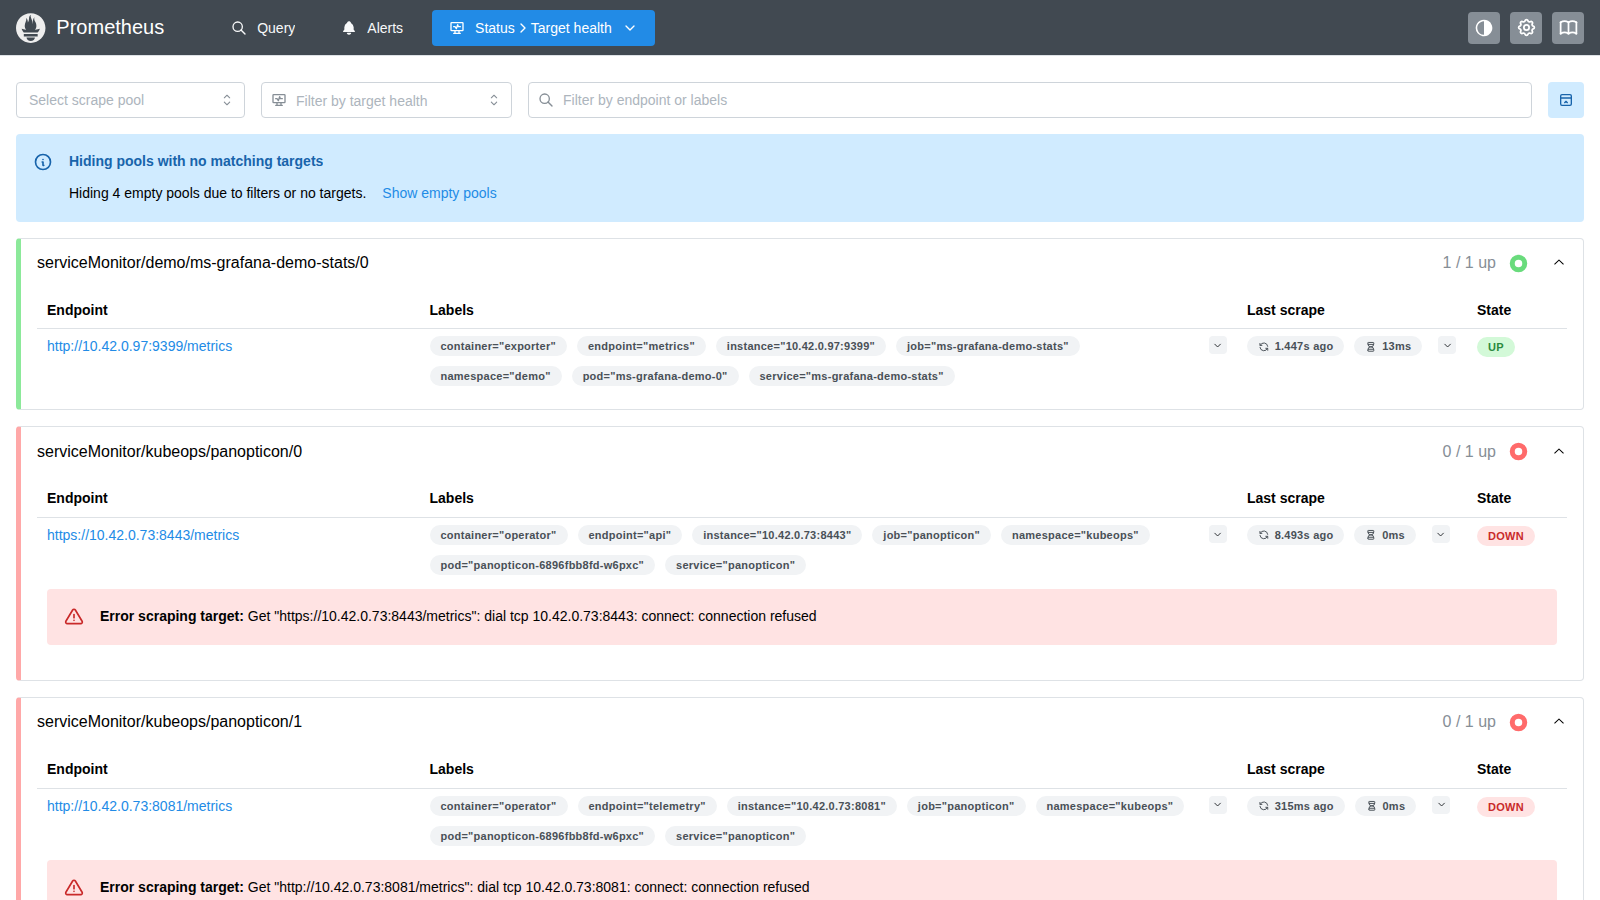
Task: Click the serviceMonitor/kubeops/panopticon/1 pool title
Action: [169, 722]
